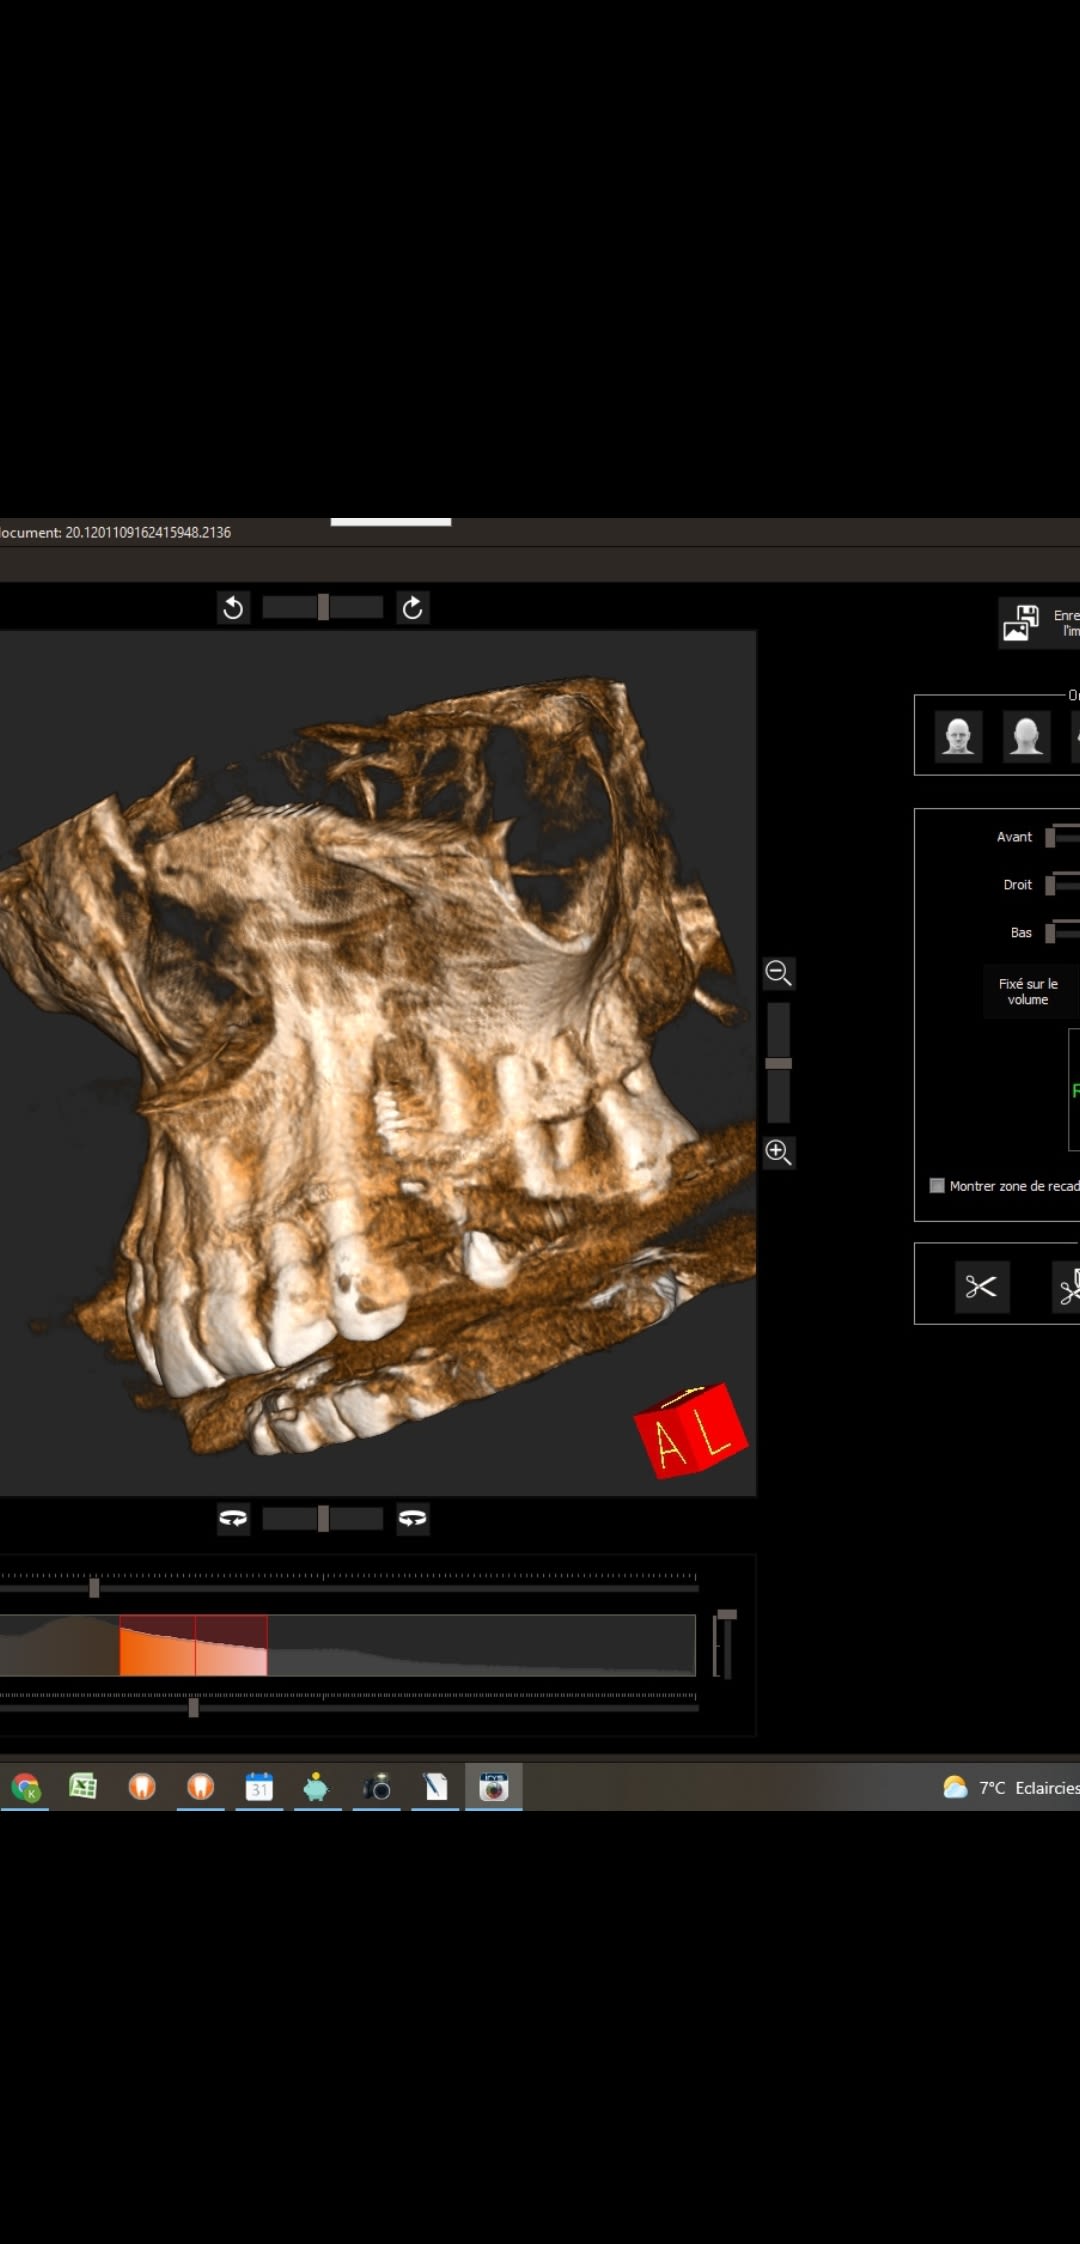Screen dimensions: 1080x2244
Task: Open the calendar app in the taskbar
Action: (259, 1786)
